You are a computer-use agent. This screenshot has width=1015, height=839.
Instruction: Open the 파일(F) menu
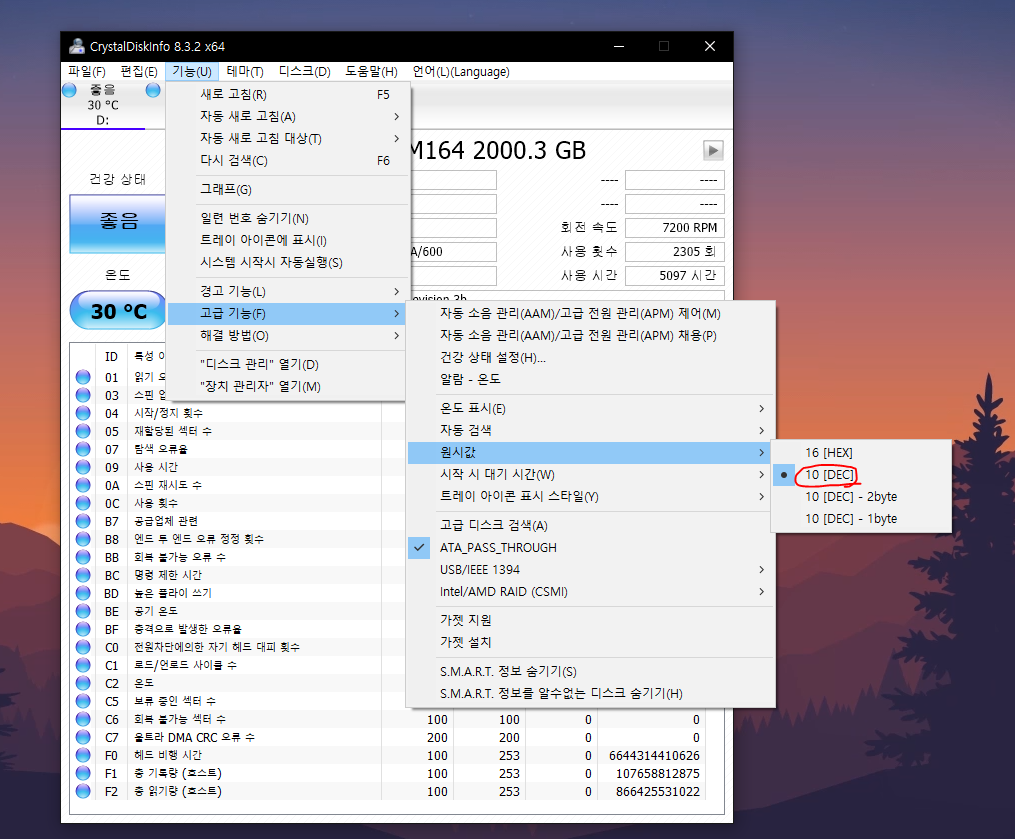[x=87, y=71]
